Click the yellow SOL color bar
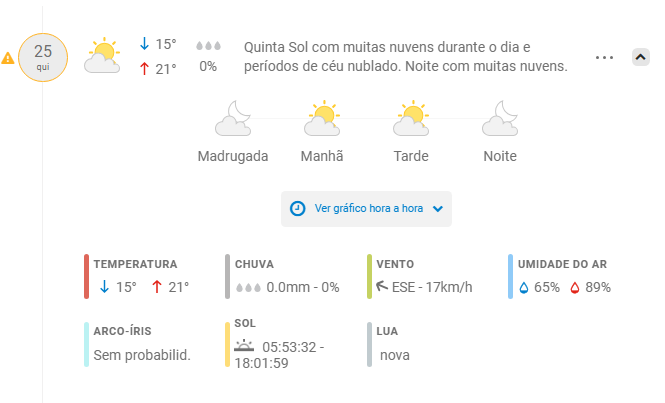 tap(228, 344)
